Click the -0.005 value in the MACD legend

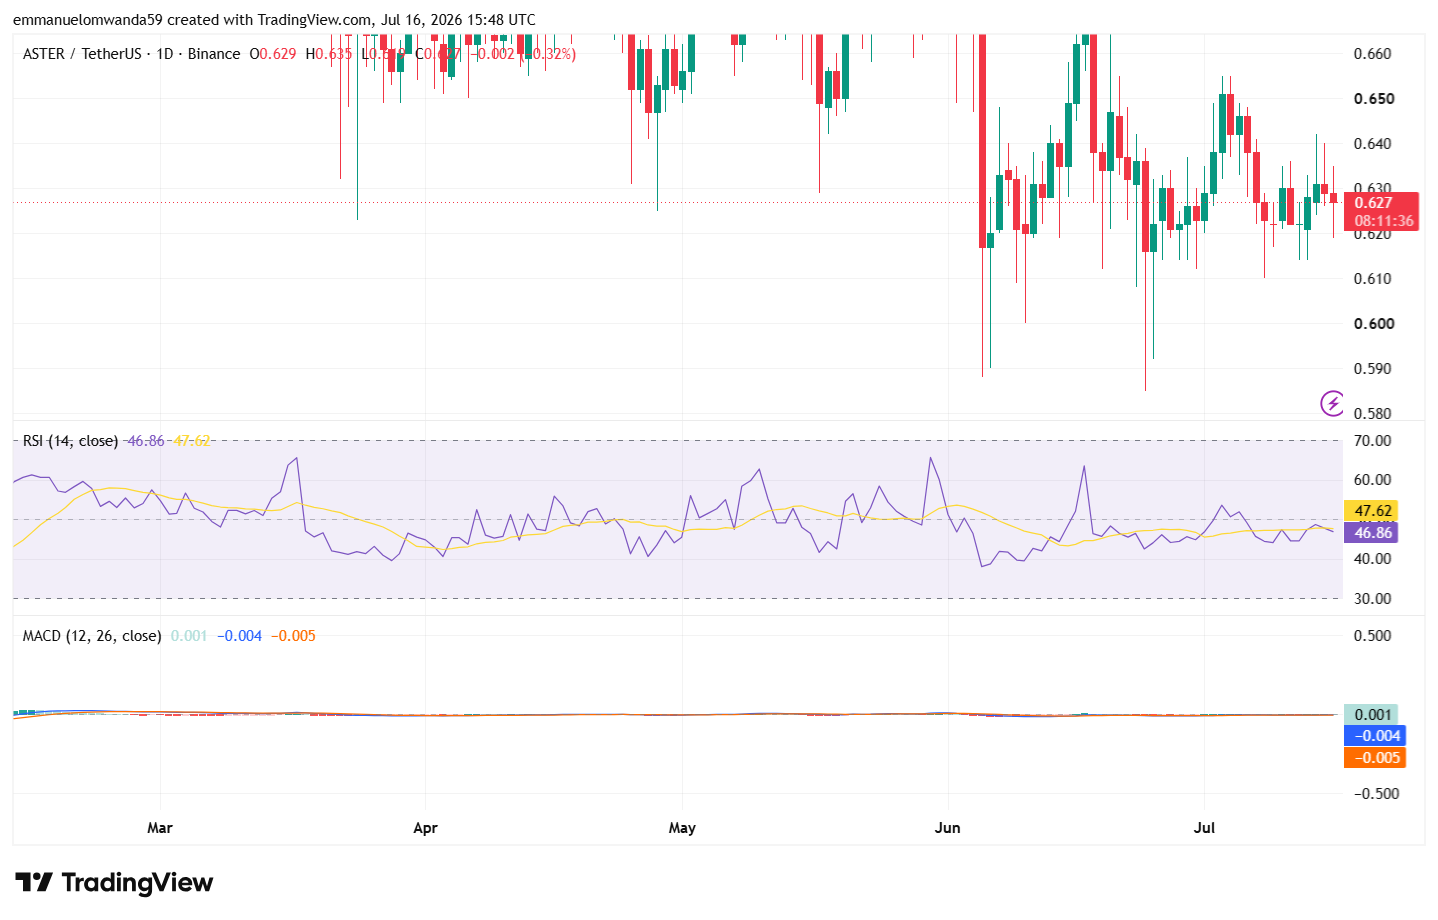point(293,636)
